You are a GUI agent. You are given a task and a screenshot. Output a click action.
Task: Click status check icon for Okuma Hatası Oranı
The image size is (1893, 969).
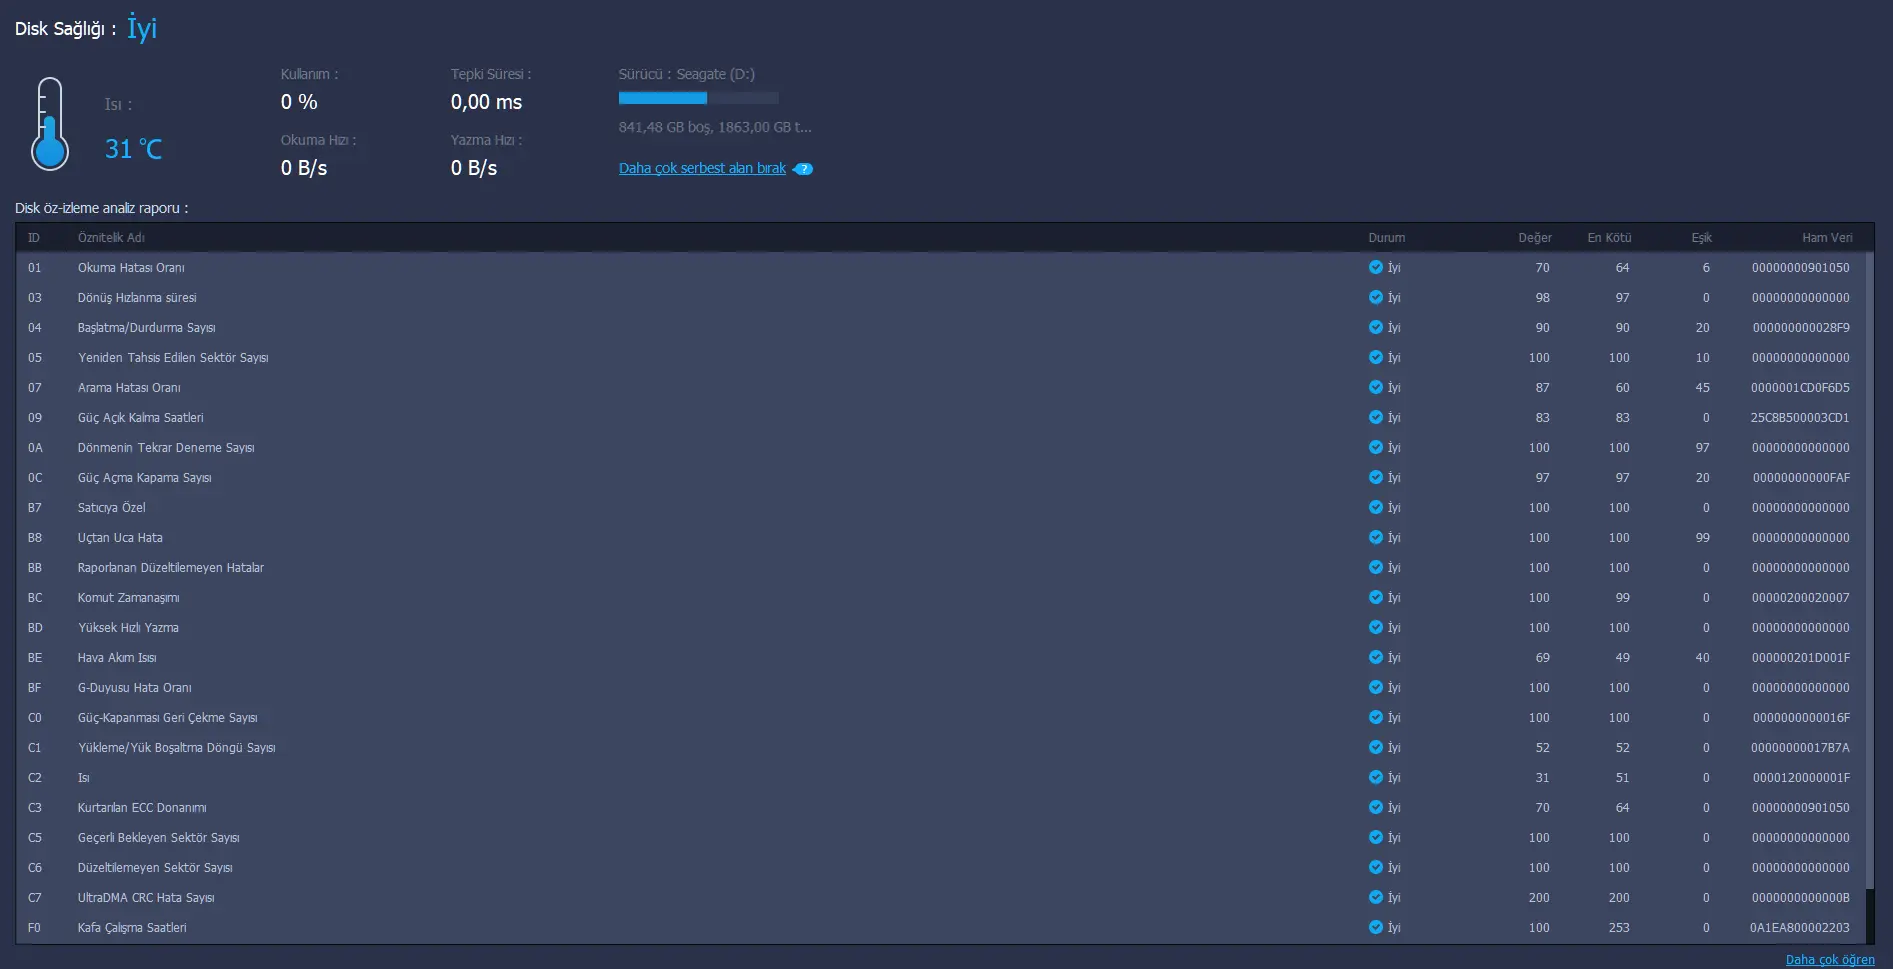coord(1376,267)
